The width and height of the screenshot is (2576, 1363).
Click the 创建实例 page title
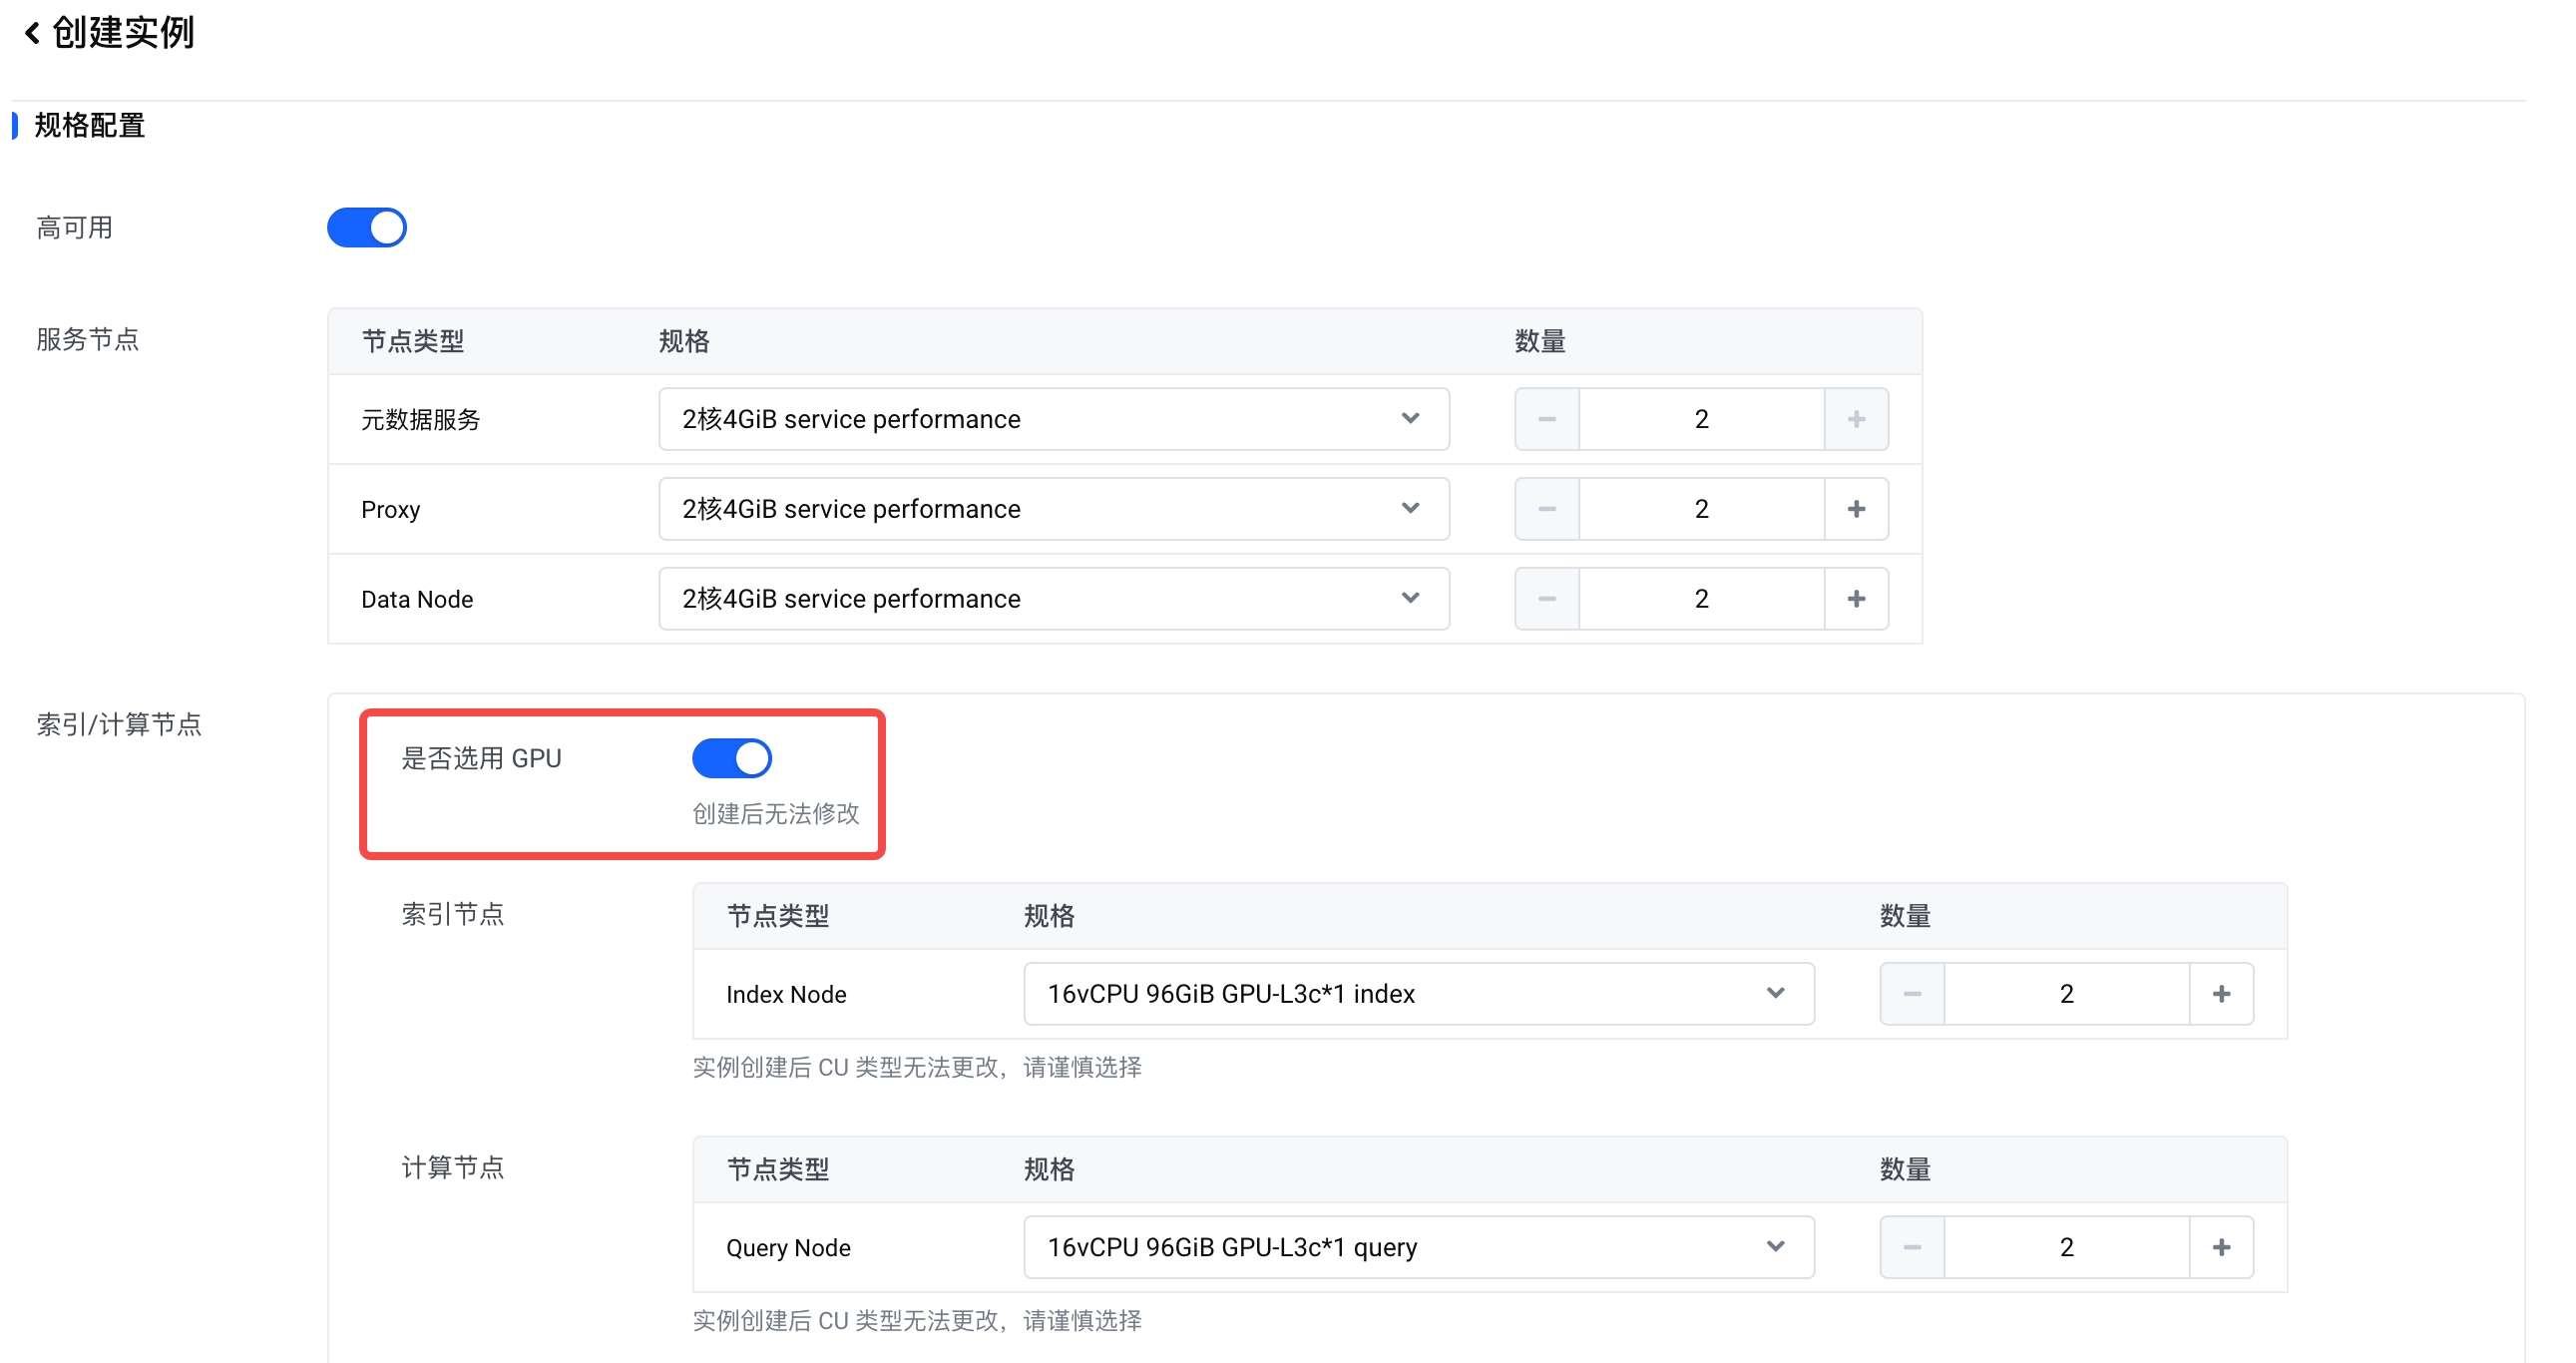point(123,34)
